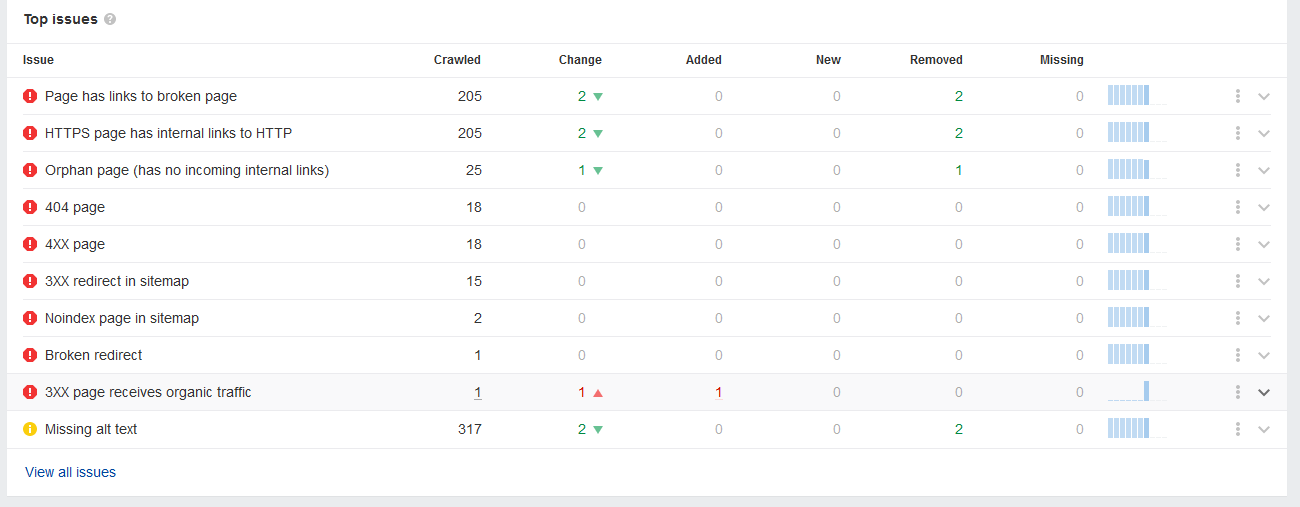This screenshot has width=1300, height=507.
Task: Click history bar chart for 3XX page receives organic traffic
Action: [1137, 392]
